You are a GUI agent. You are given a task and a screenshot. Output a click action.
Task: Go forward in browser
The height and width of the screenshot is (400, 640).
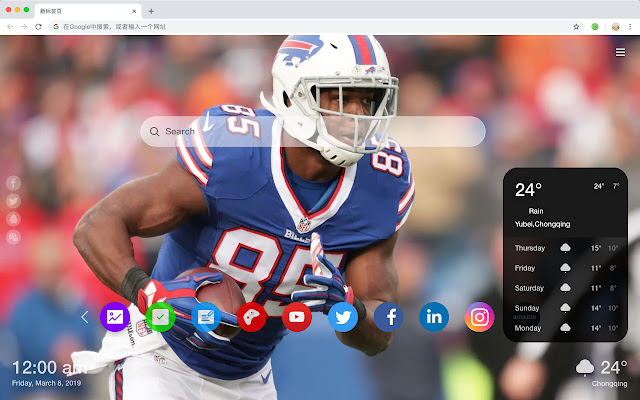tap(24, 27)
